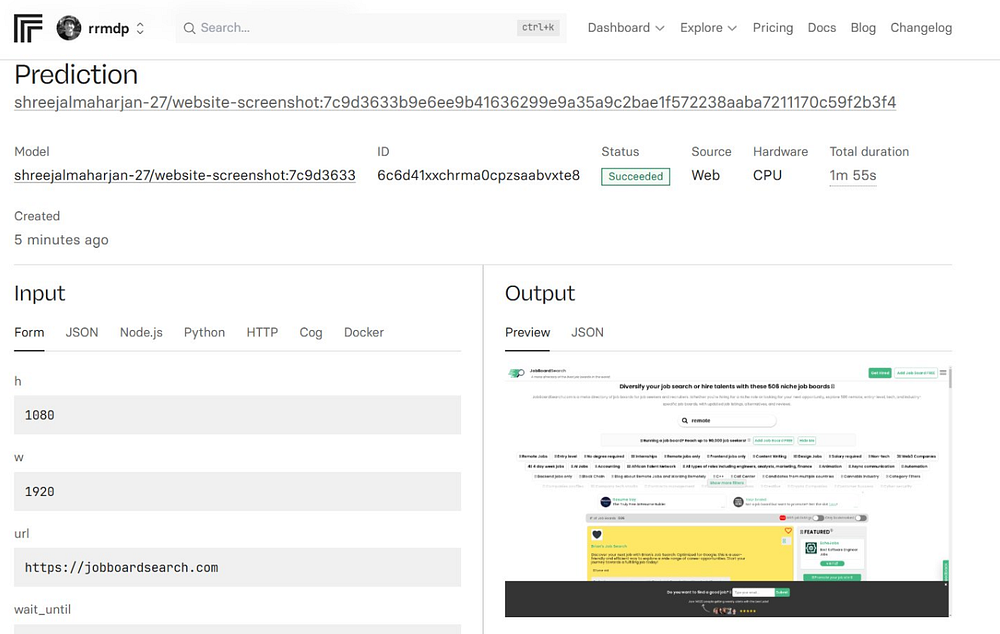The image size is (1000, 634).
Task: Open the rrmdp user avatar
Action: (x=69, y=28)
